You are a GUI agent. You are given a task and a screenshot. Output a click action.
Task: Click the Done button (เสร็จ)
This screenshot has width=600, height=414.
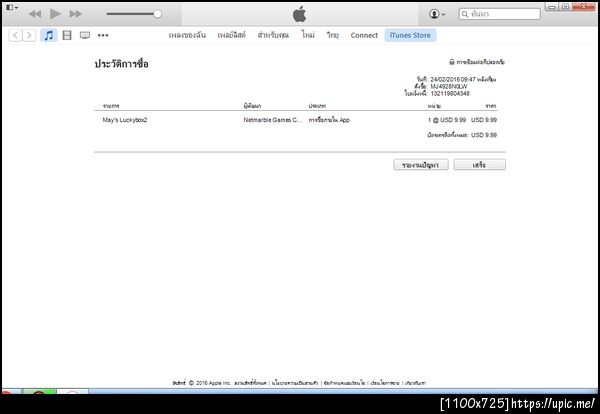coord(479,165)
